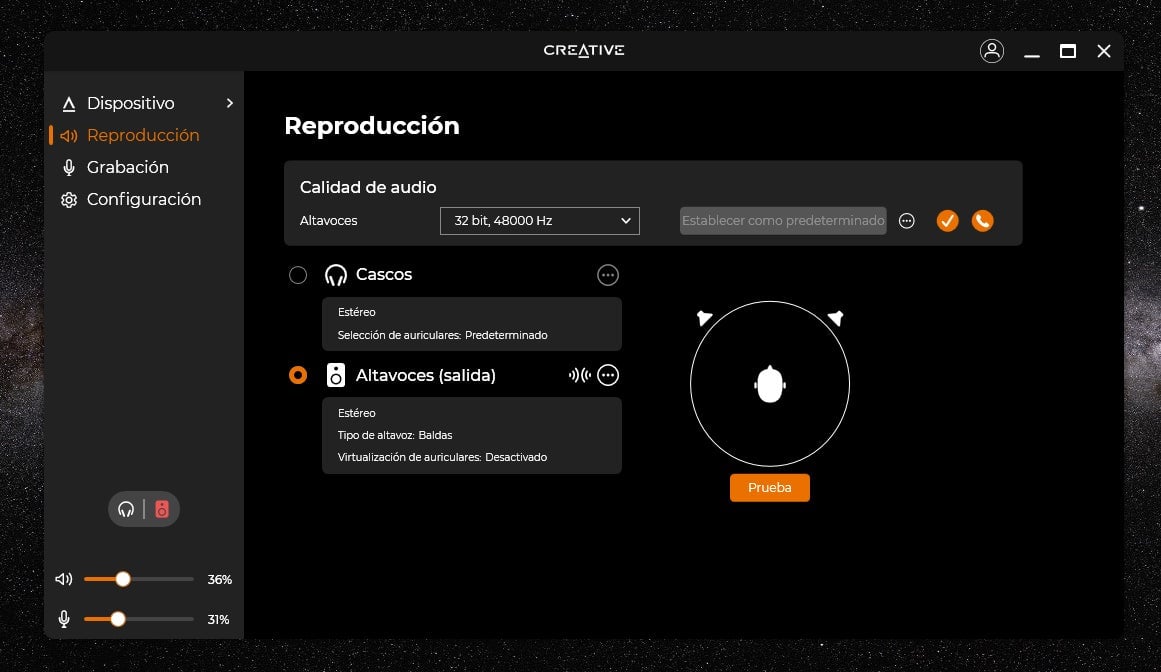
Task: Switch output to speakers in bottom toggle
Action: (162, 509)
